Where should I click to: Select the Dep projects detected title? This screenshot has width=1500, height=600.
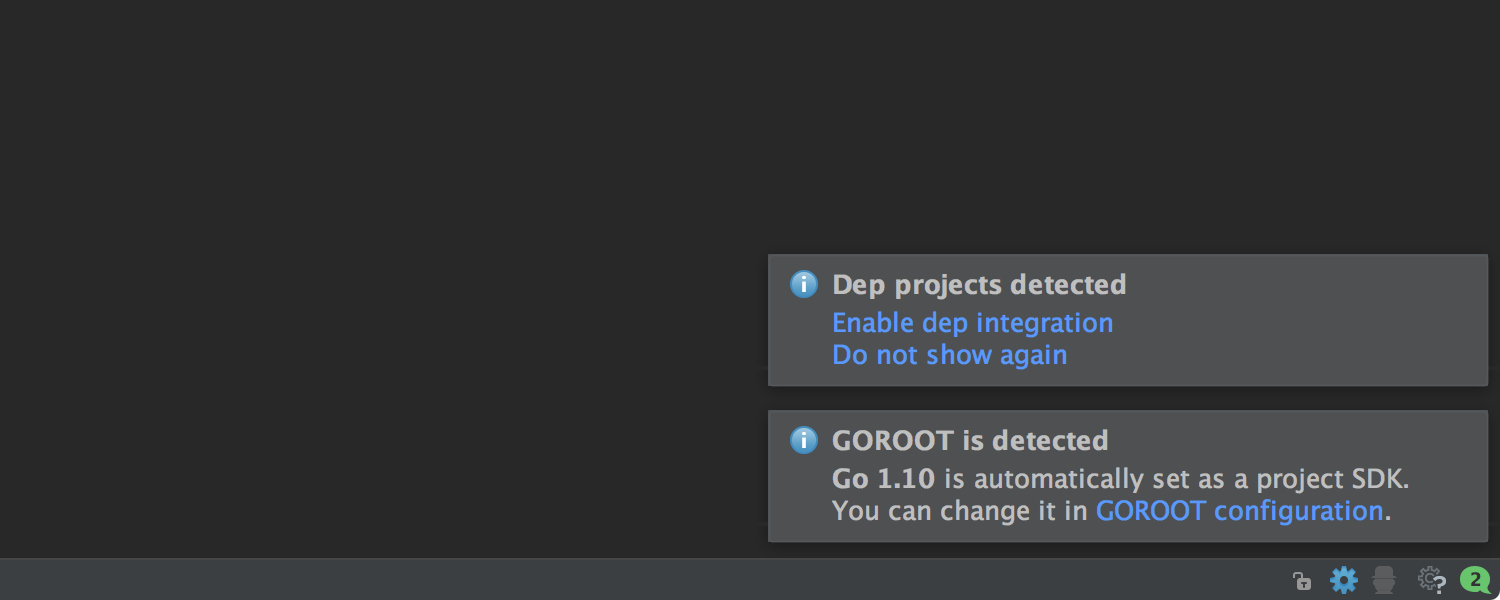point(979,285)
